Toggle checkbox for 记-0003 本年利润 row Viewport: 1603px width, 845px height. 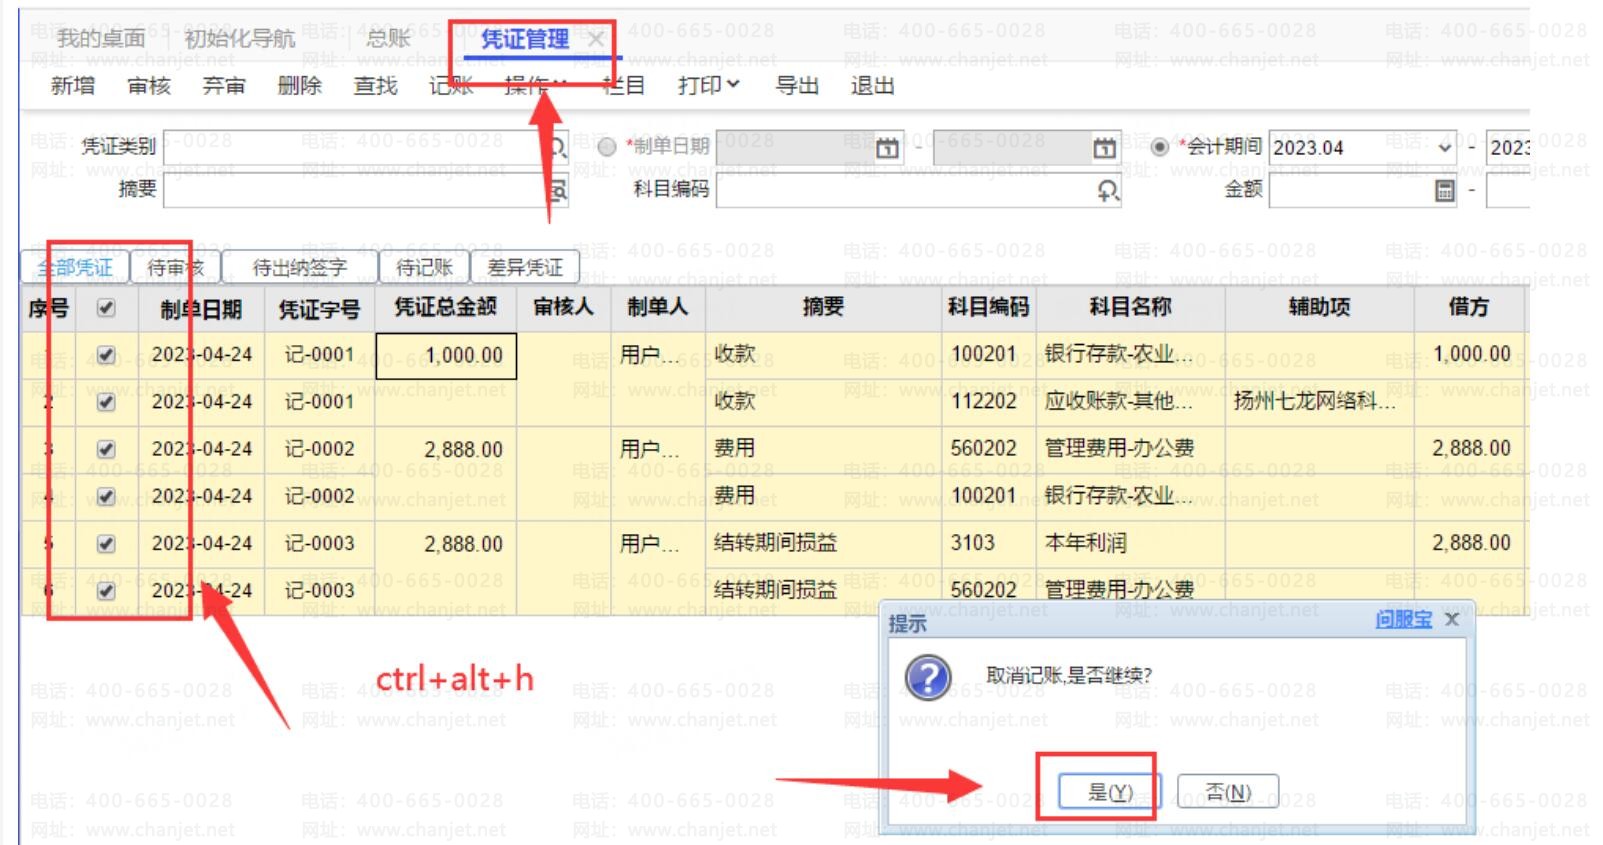pos(106,544)
